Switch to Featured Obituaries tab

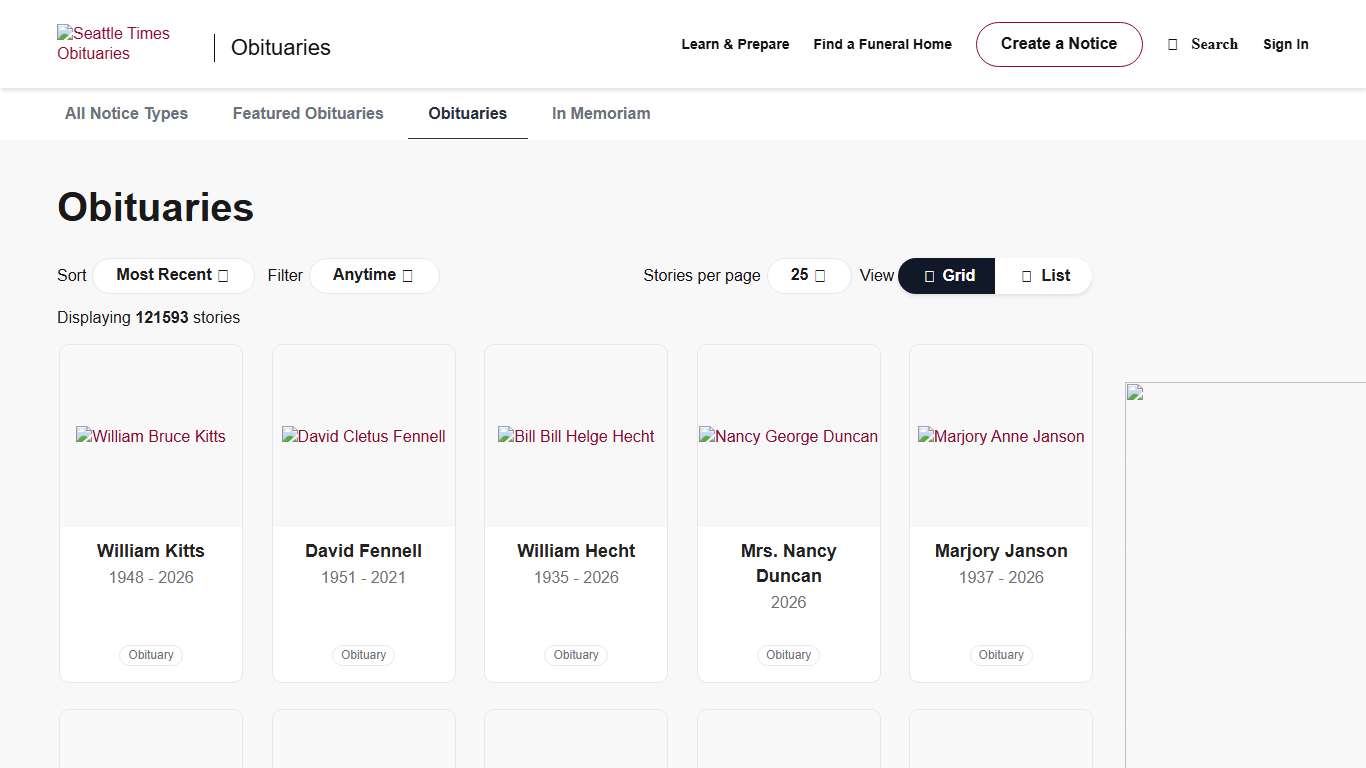(308, 114)
